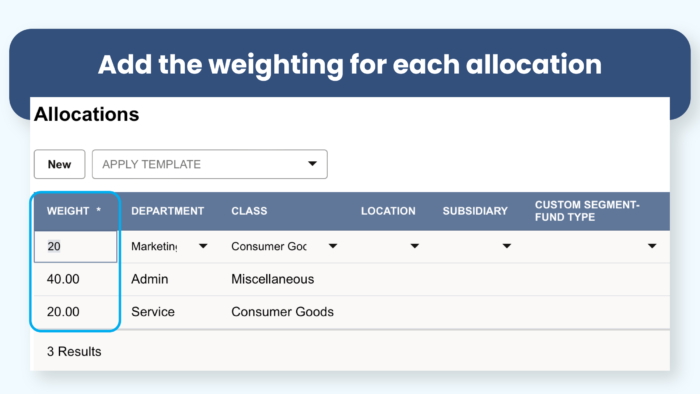Click the Department column header

click(167, 211)
